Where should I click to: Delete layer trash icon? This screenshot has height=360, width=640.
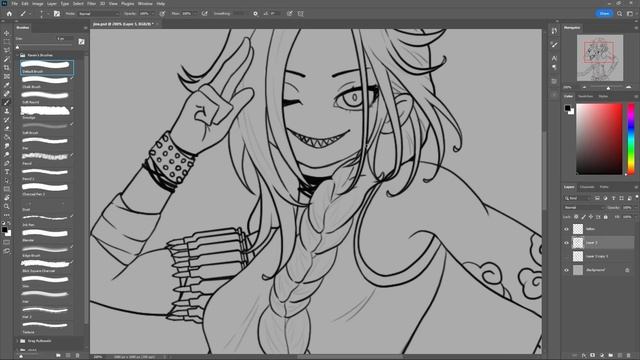[x=629, y=356]
